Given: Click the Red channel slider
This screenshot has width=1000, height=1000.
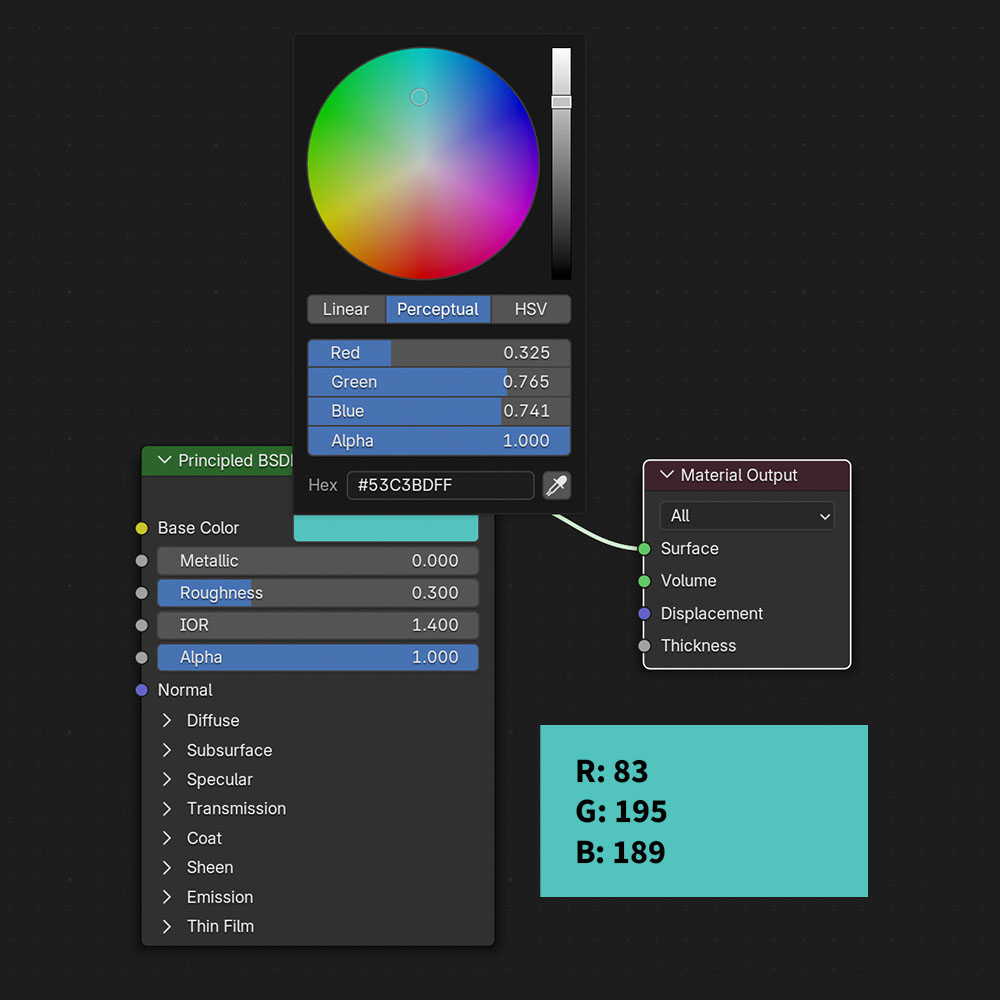Looking at the screenshot, I should [438, 352].
